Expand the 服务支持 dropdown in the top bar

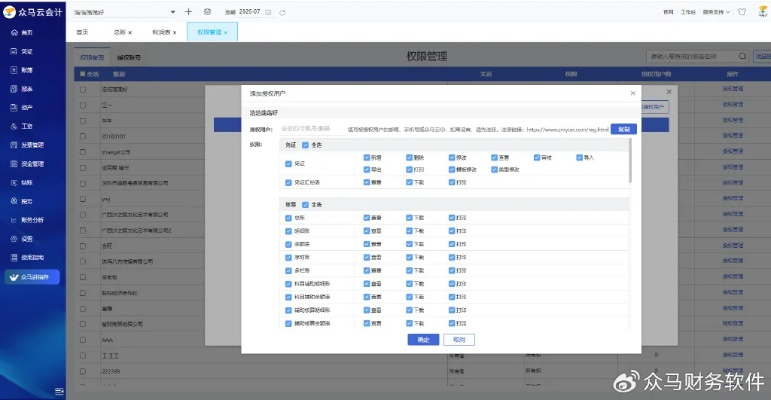click(716, 12)
